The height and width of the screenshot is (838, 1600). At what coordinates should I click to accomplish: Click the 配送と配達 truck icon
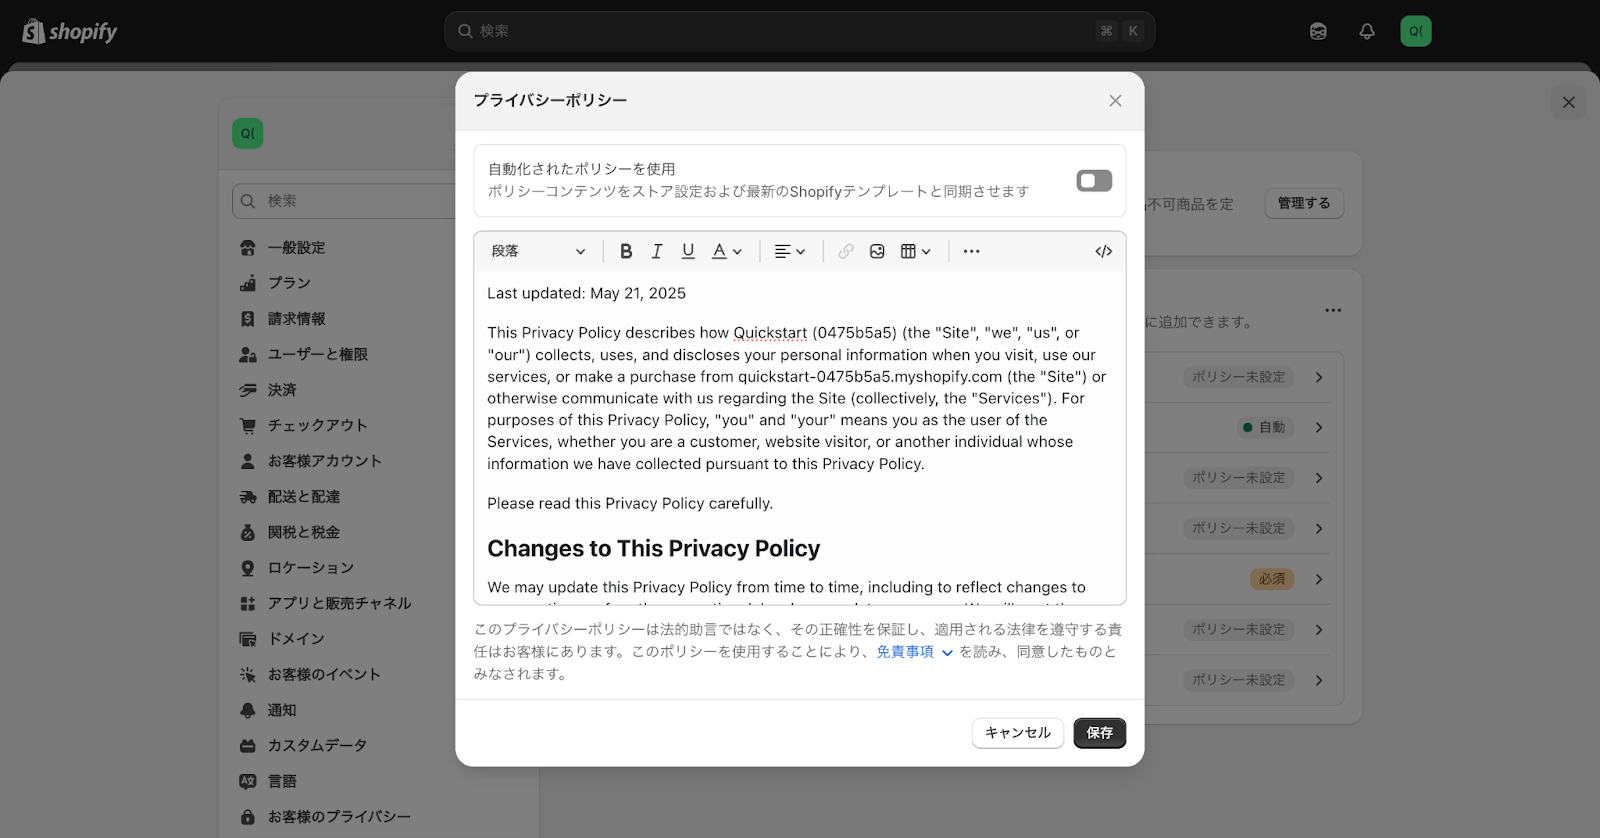[x=248, y=497]
